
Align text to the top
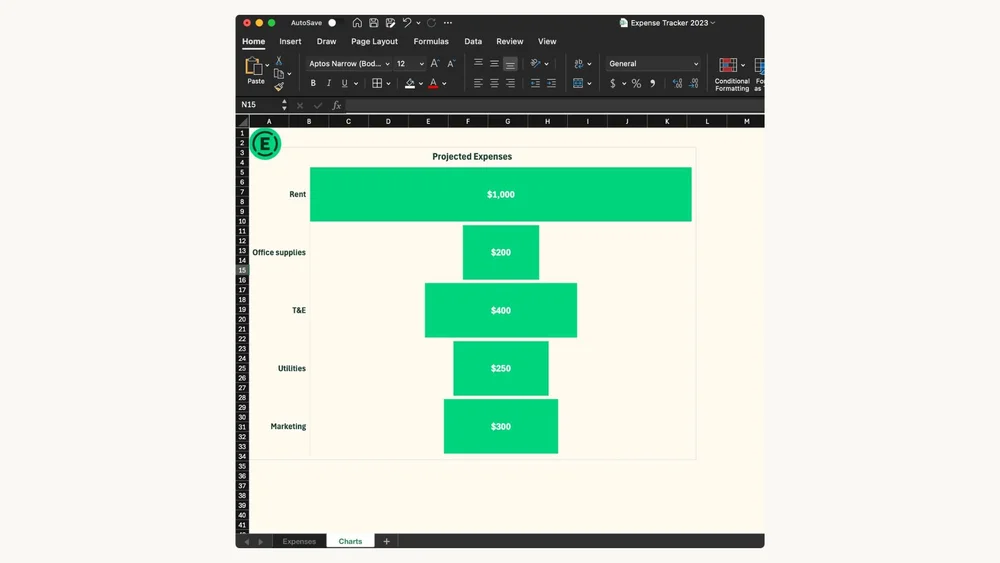coord(478,63)
